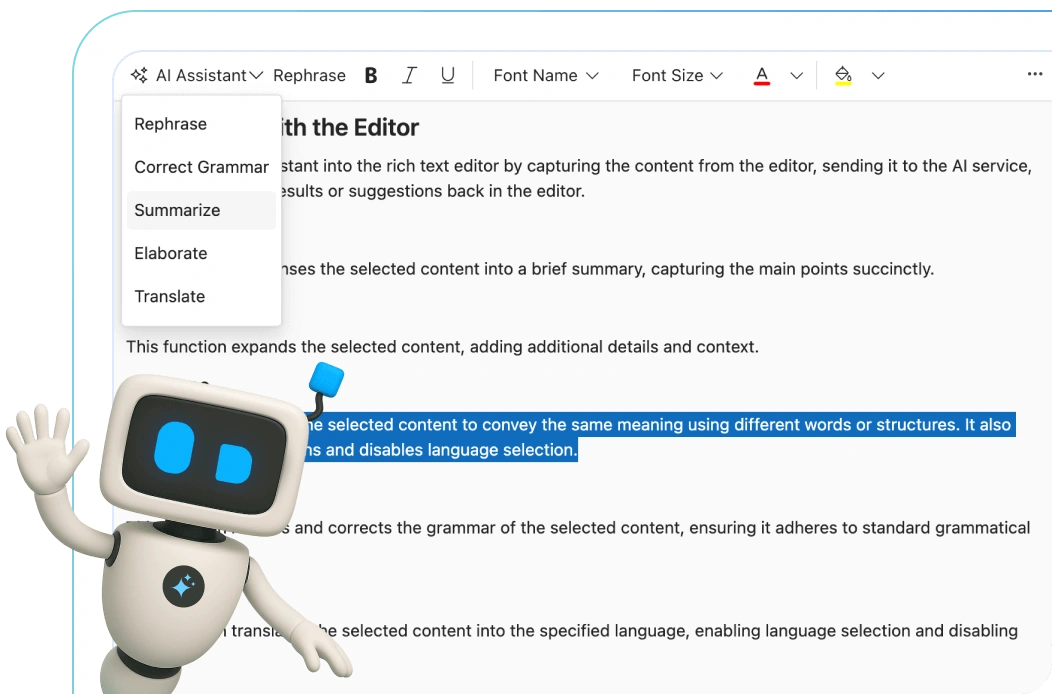Apply the red font color using the A icon
This screenshot has width=1052, height=694.
(x=761, y=74)
